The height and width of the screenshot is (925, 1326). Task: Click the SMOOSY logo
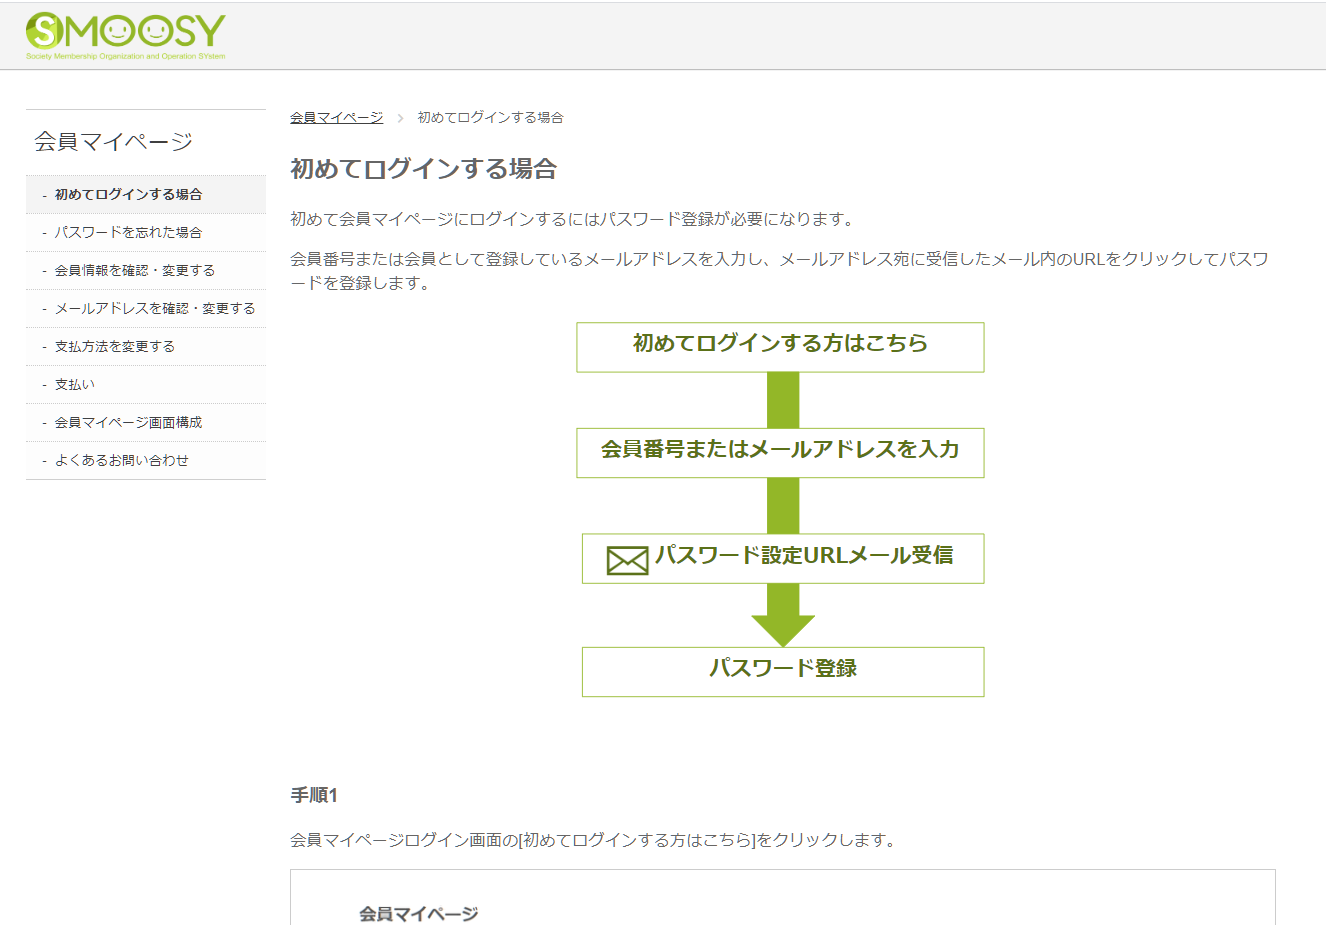(x=126, y=36)
